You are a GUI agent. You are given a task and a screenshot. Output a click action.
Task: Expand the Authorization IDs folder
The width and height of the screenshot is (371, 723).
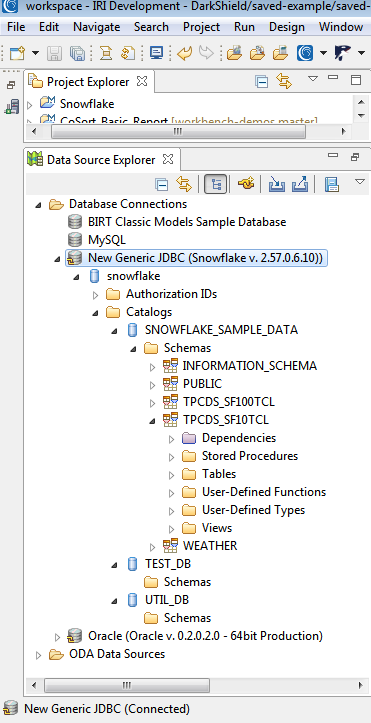[95, 295]
